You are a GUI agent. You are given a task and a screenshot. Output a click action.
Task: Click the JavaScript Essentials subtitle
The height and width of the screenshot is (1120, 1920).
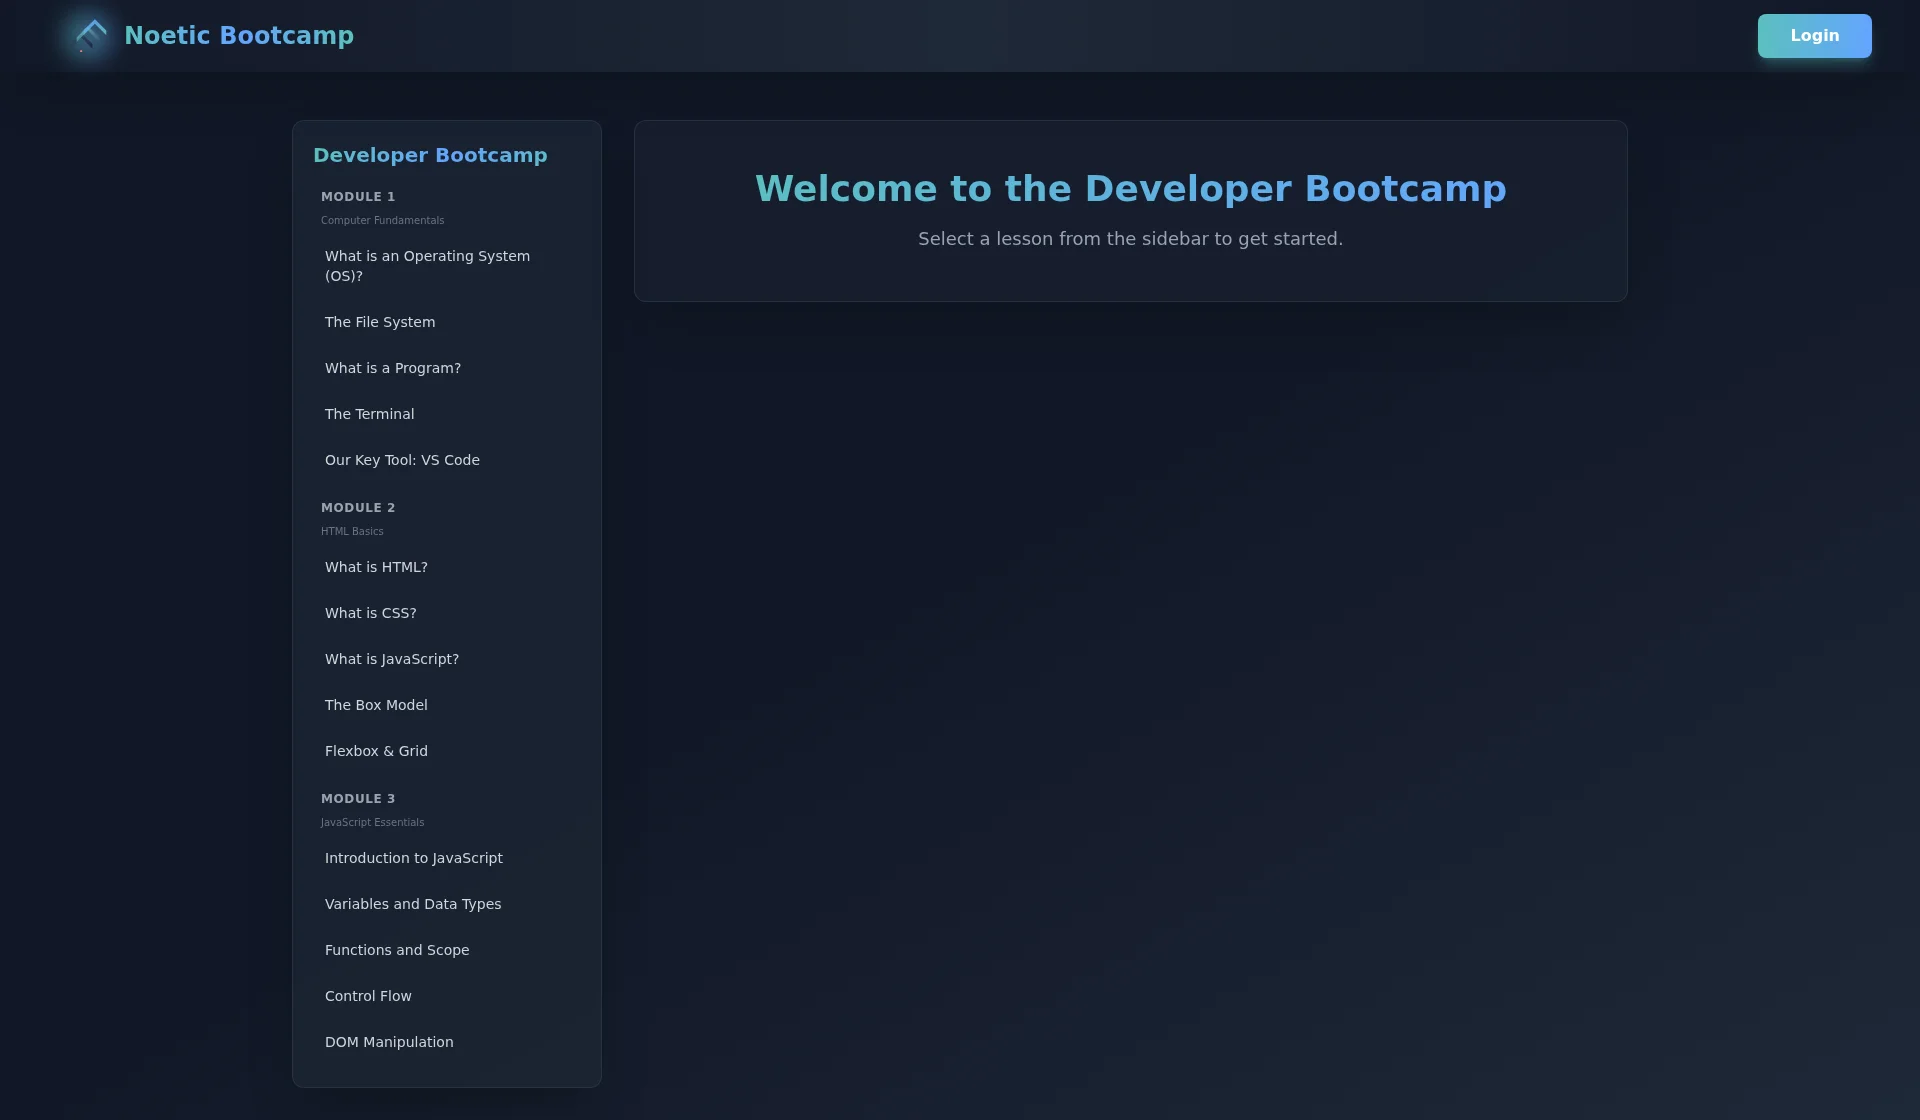point(372,823)
